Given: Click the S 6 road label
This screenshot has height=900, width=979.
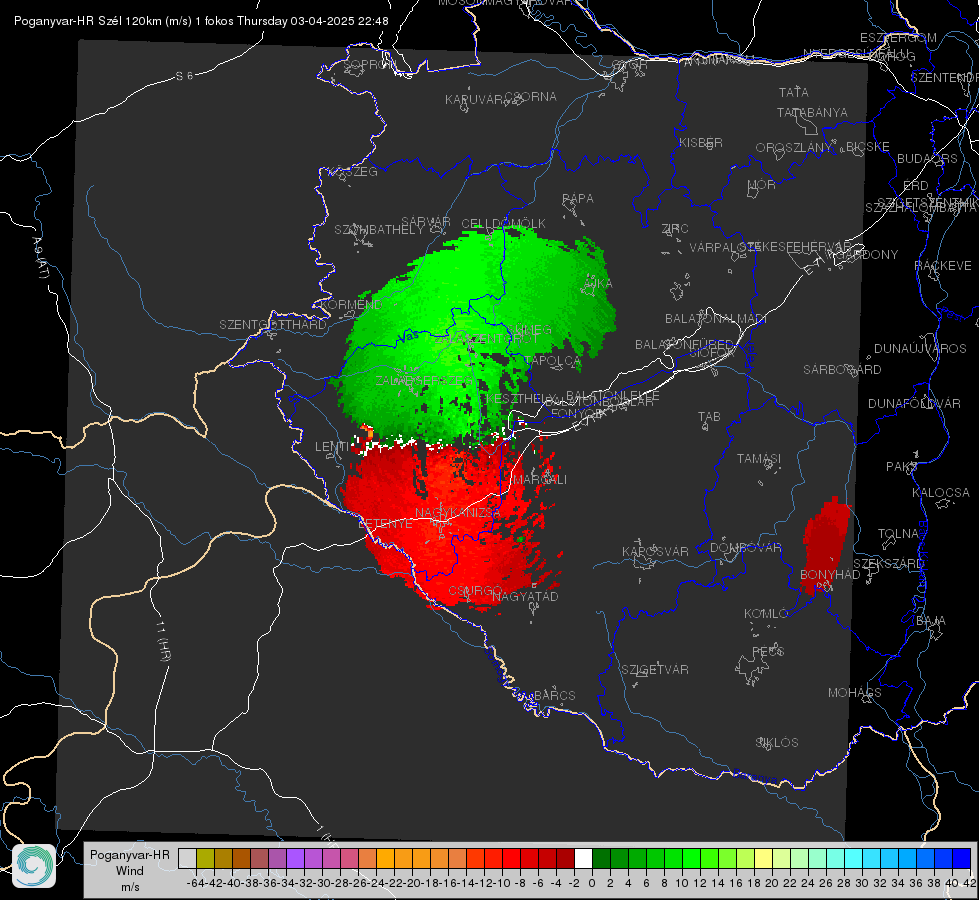Looking at the screenshot, I should [x=184, y=76].
